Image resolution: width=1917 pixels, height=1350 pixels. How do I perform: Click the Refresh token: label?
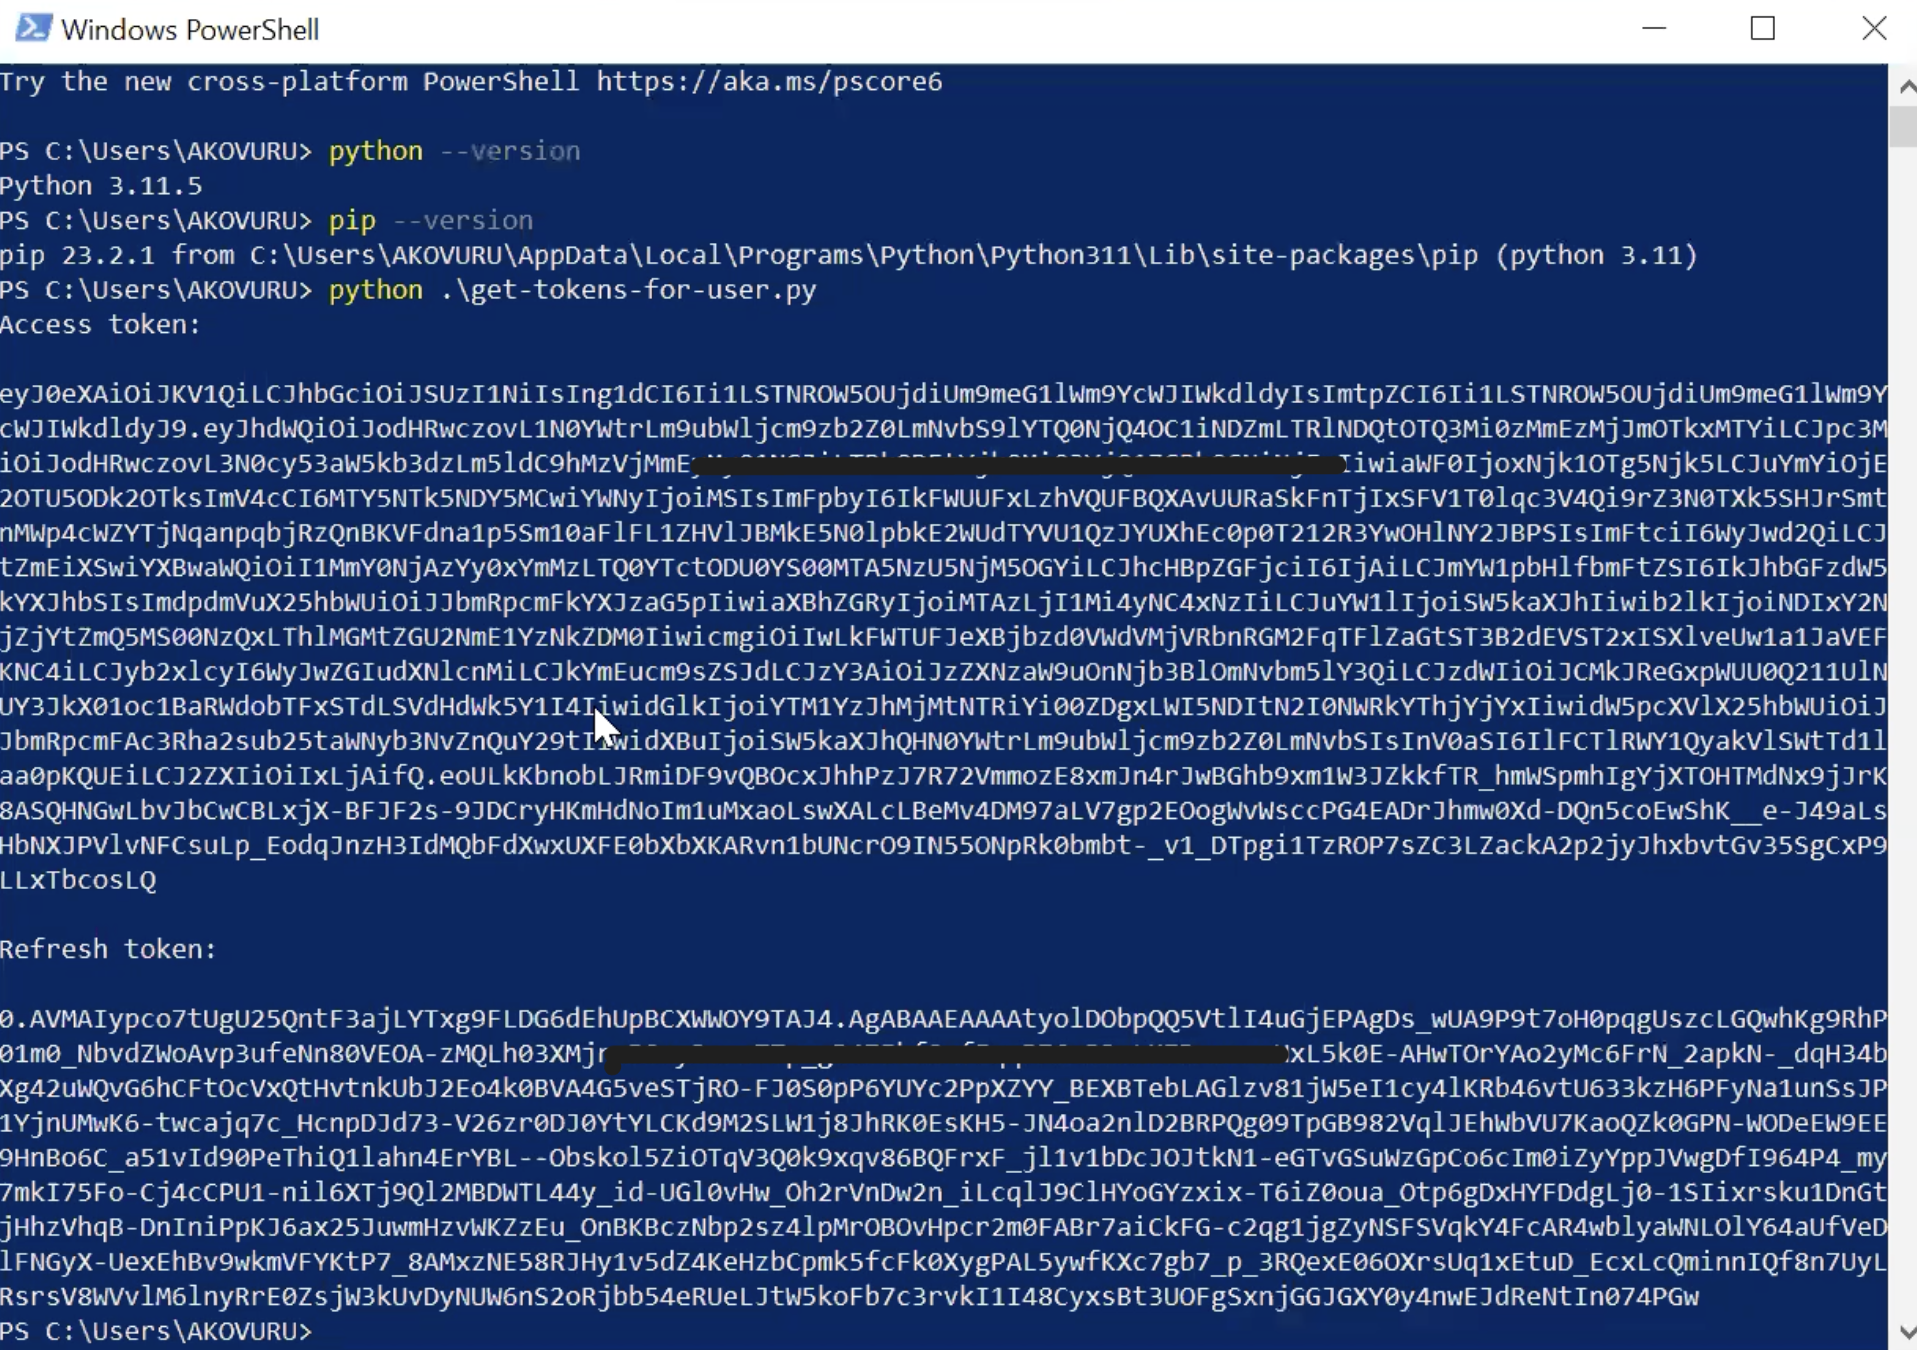[x=107, y=949]
